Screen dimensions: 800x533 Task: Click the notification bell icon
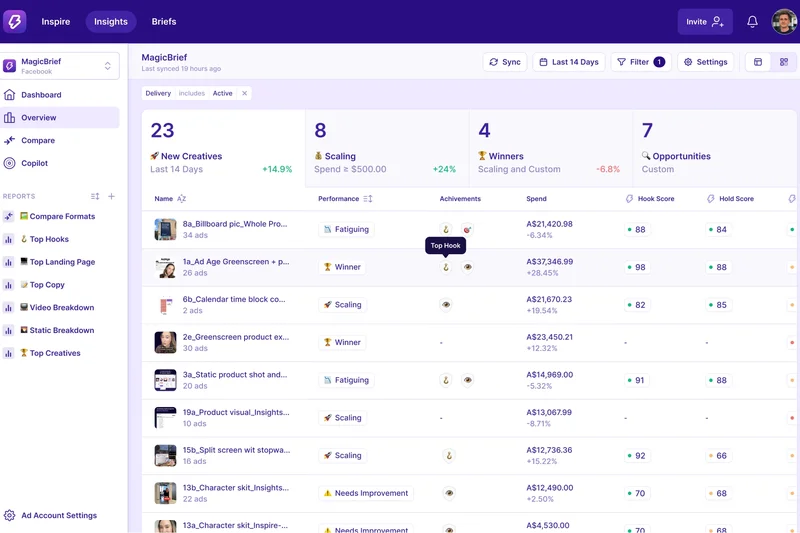[x=752, y=22]
